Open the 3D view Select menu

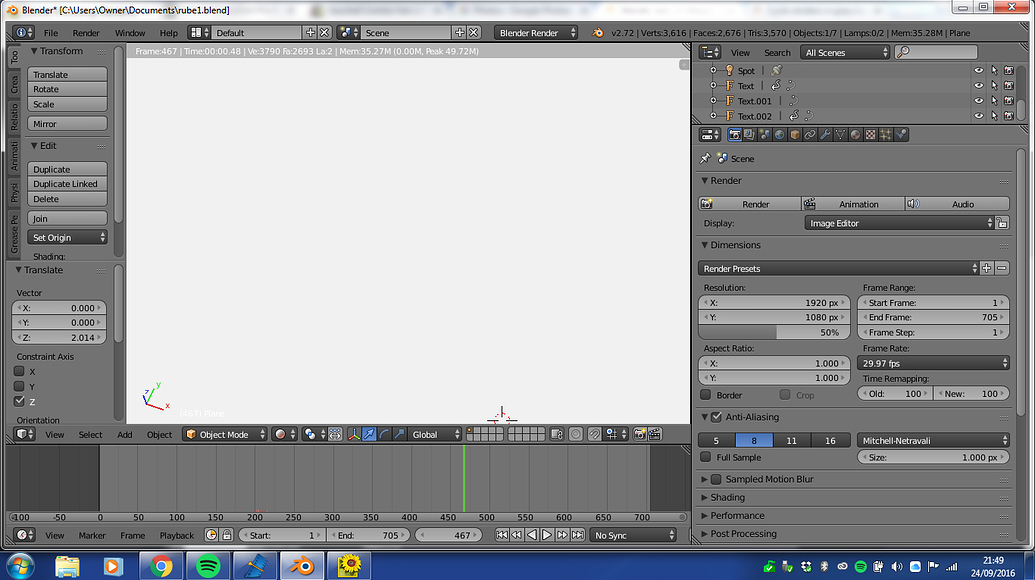point(90,435)
